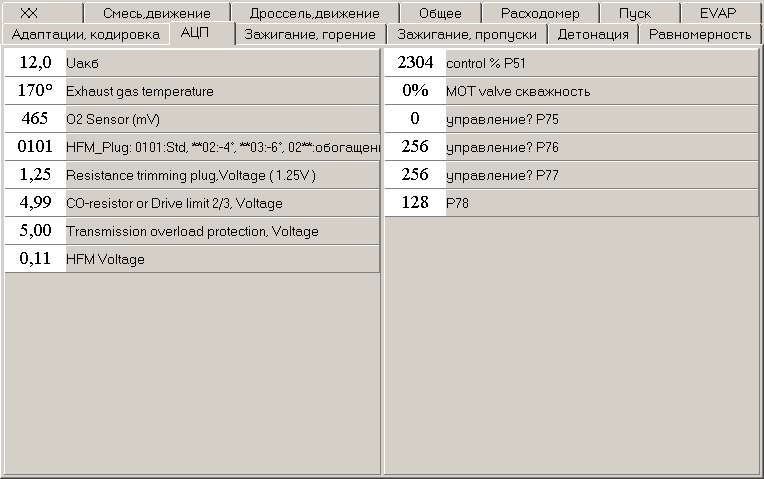Select the Общее tab
The height and width of the screenshot is (479, 764).
440,13
